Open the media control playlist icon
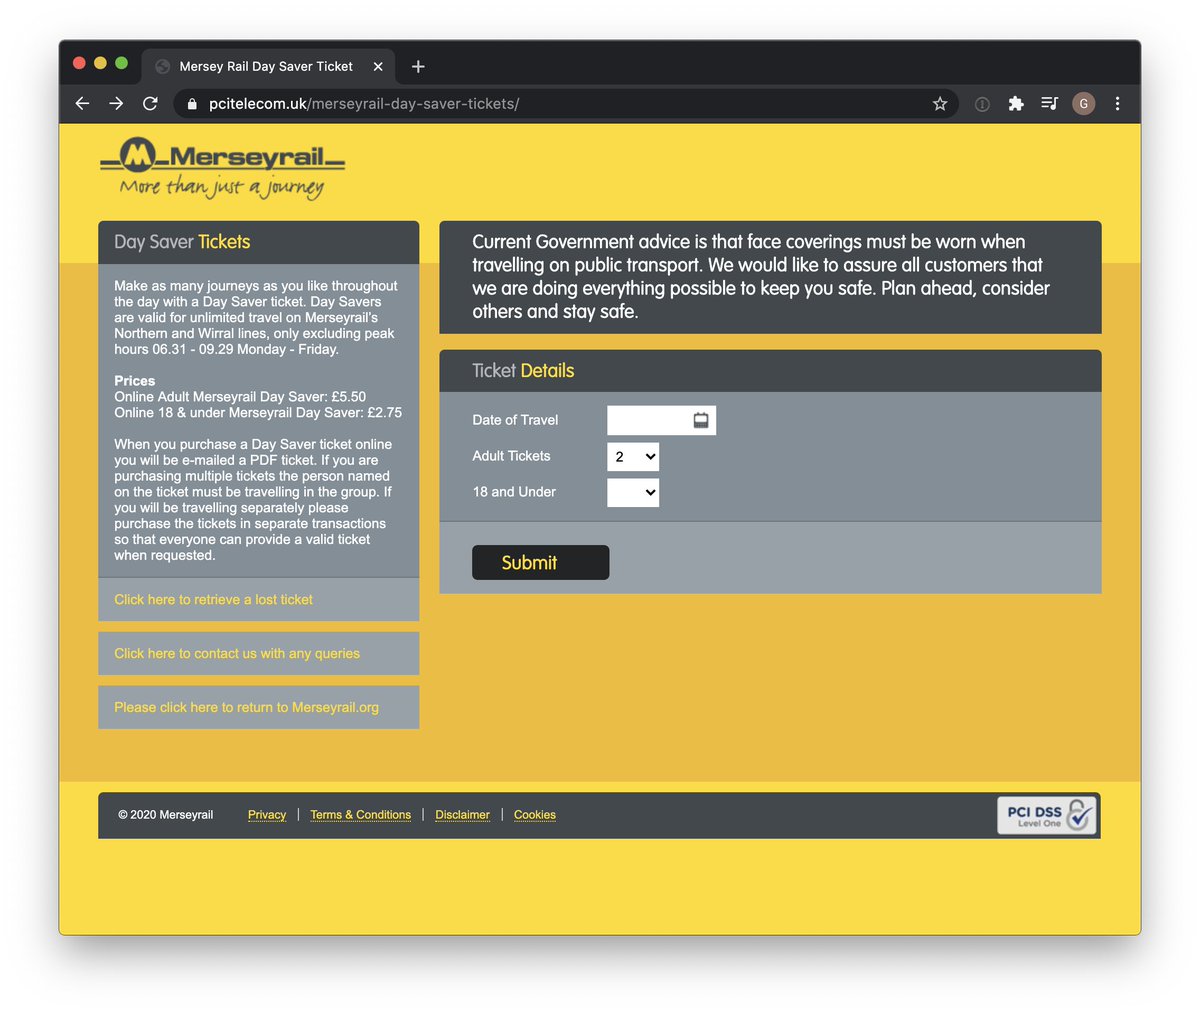This screenshot has width=1200, height=1013. [1049, 103]
